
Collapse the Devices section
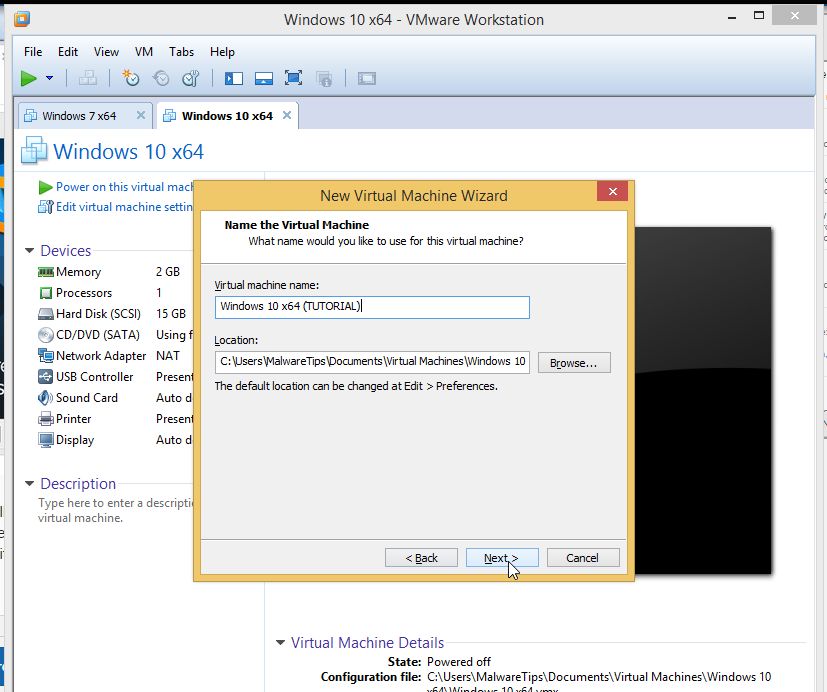pyautogui.click(x=30, y=251)
